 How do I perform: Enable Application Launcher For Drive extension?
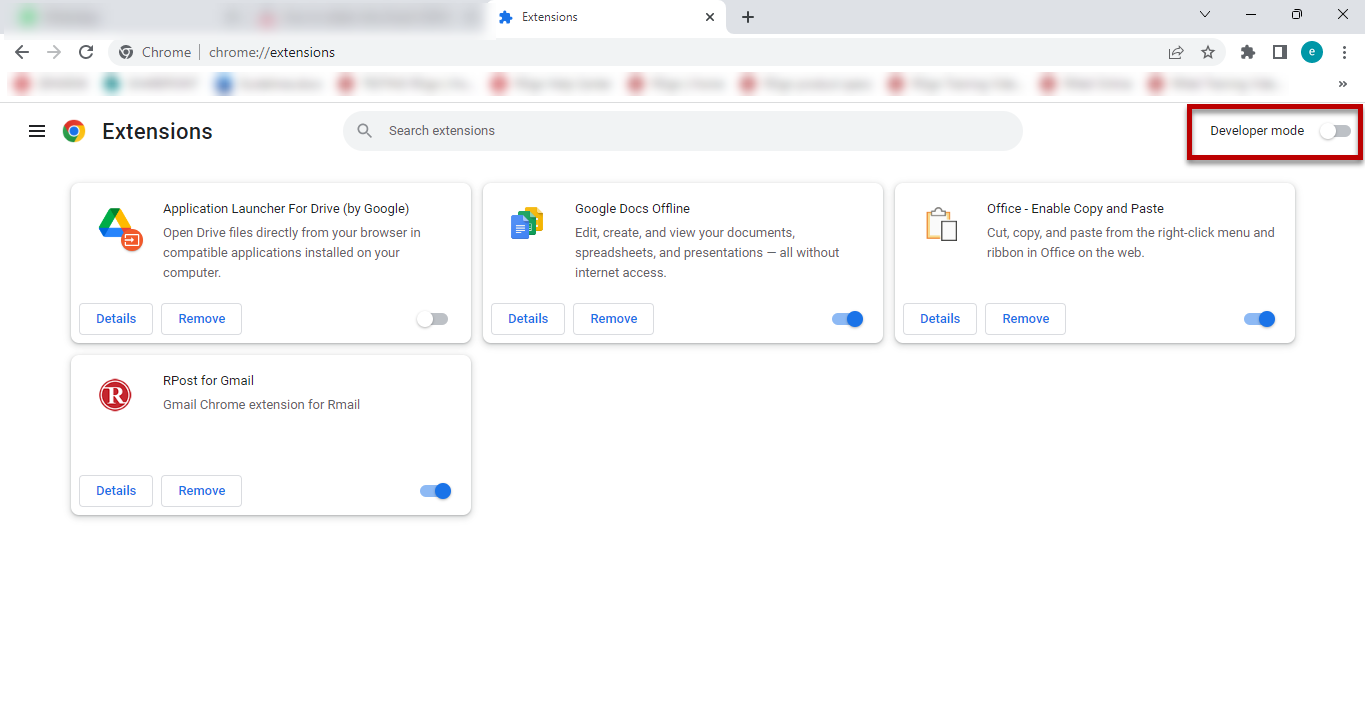point(432,319)
